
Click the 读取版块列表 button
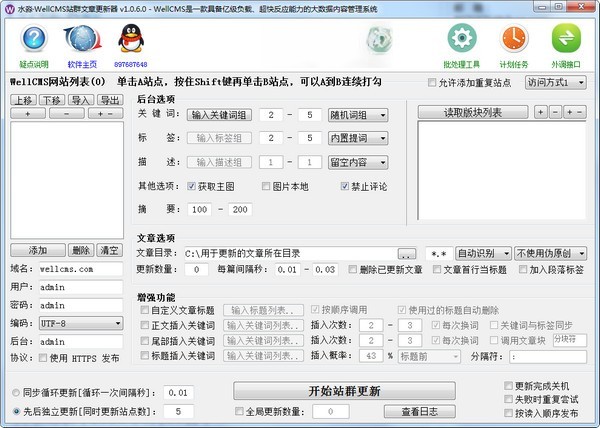coord(473,112)
